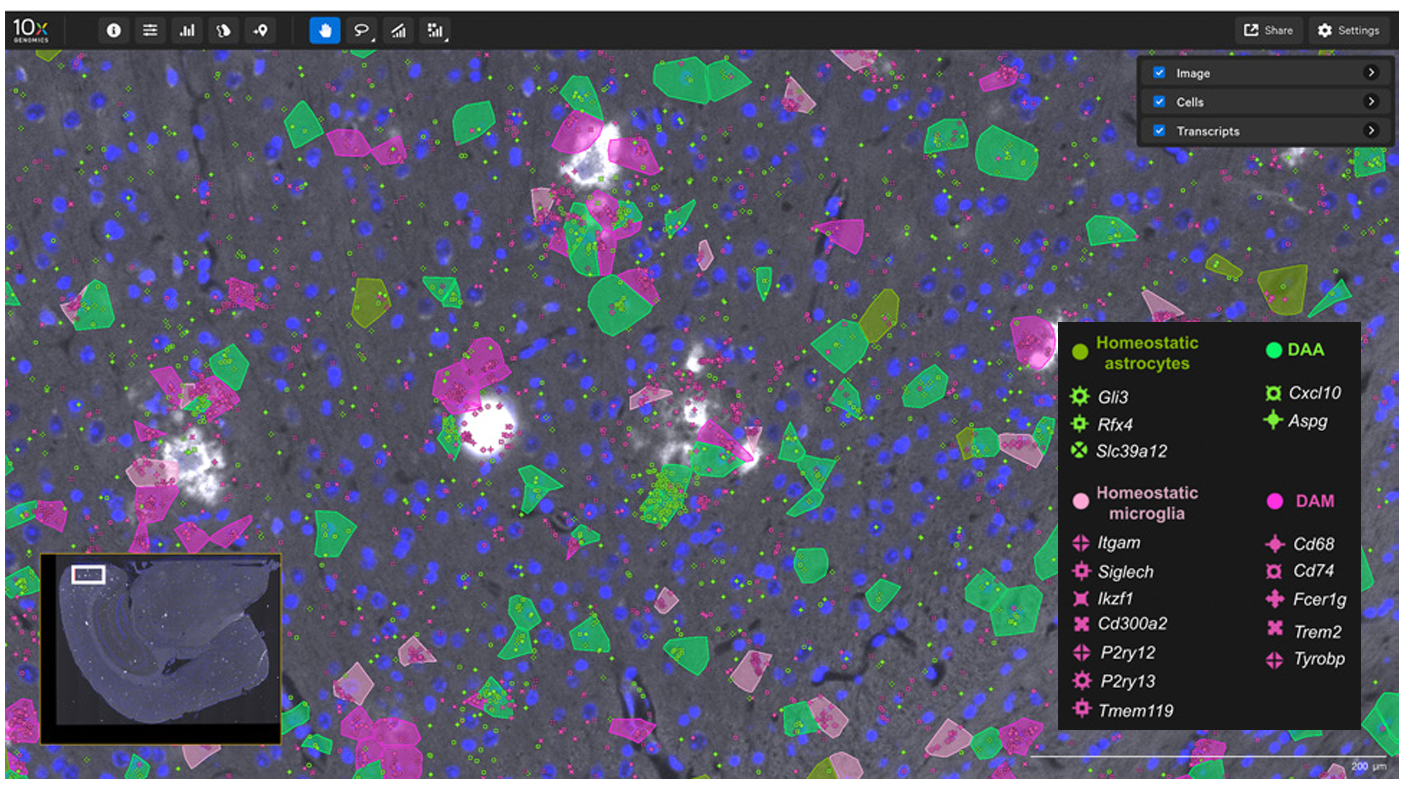Open the bar chart analysis tool

[187, 30]
